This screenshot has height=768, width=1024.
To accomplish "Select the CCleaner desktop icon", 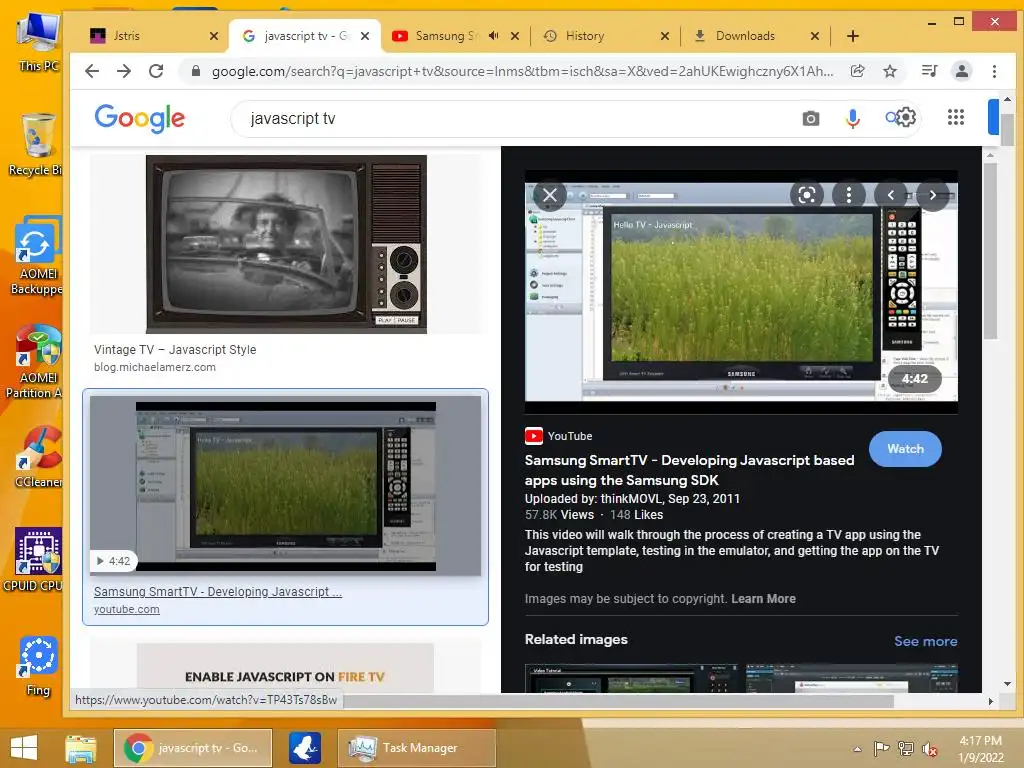I will [x=39, y=457].
